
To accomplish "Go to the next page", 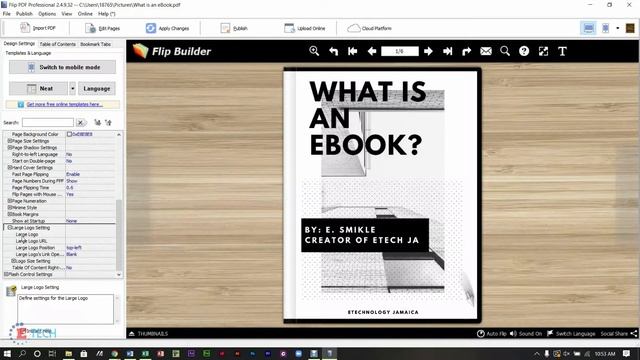I will tap(428, 51).
